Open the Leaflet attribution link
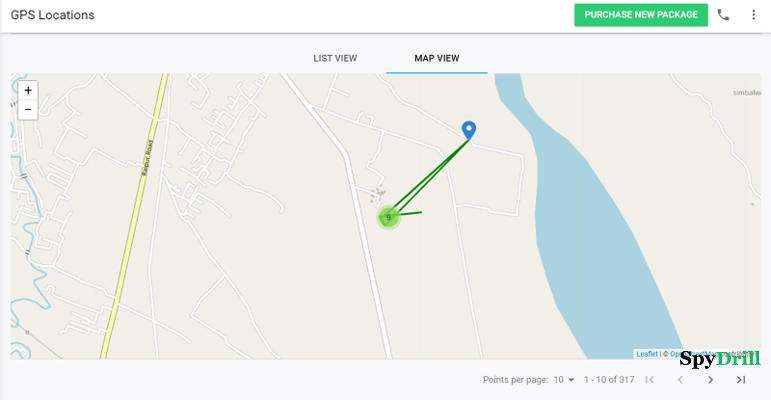Image resolution: width=771 pixels, height=400 pixels. pos(647,354)
